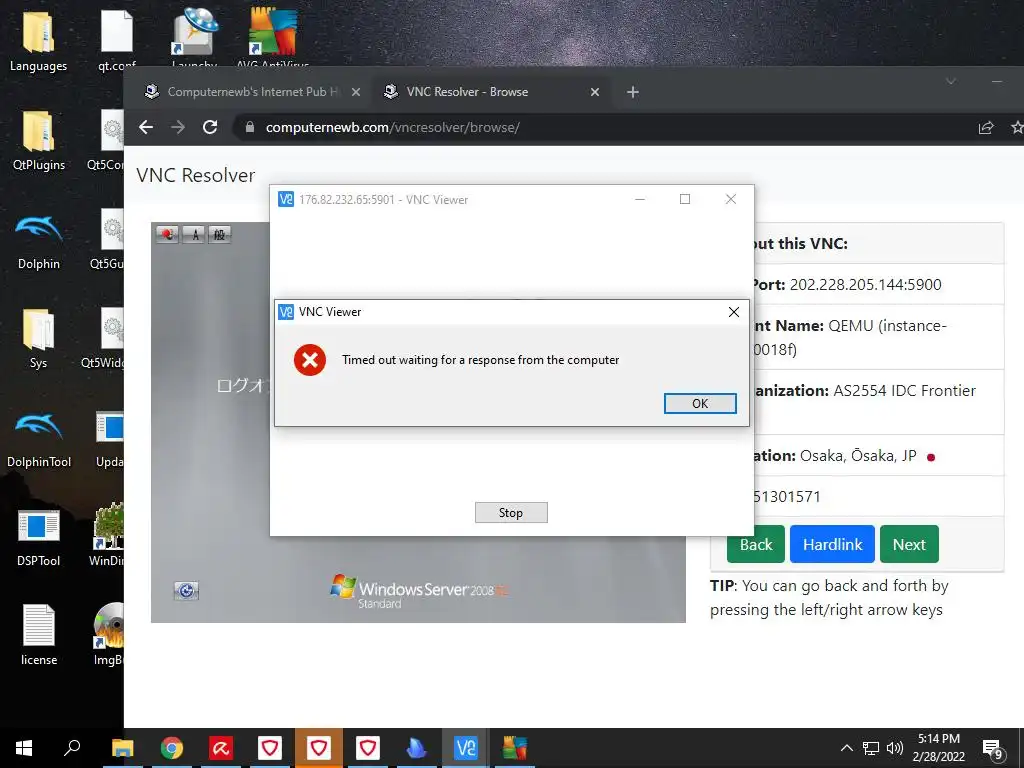Close the Computernewb's Internet Pub tab
Screen dimensions: 1024x768
coord(356,92)
